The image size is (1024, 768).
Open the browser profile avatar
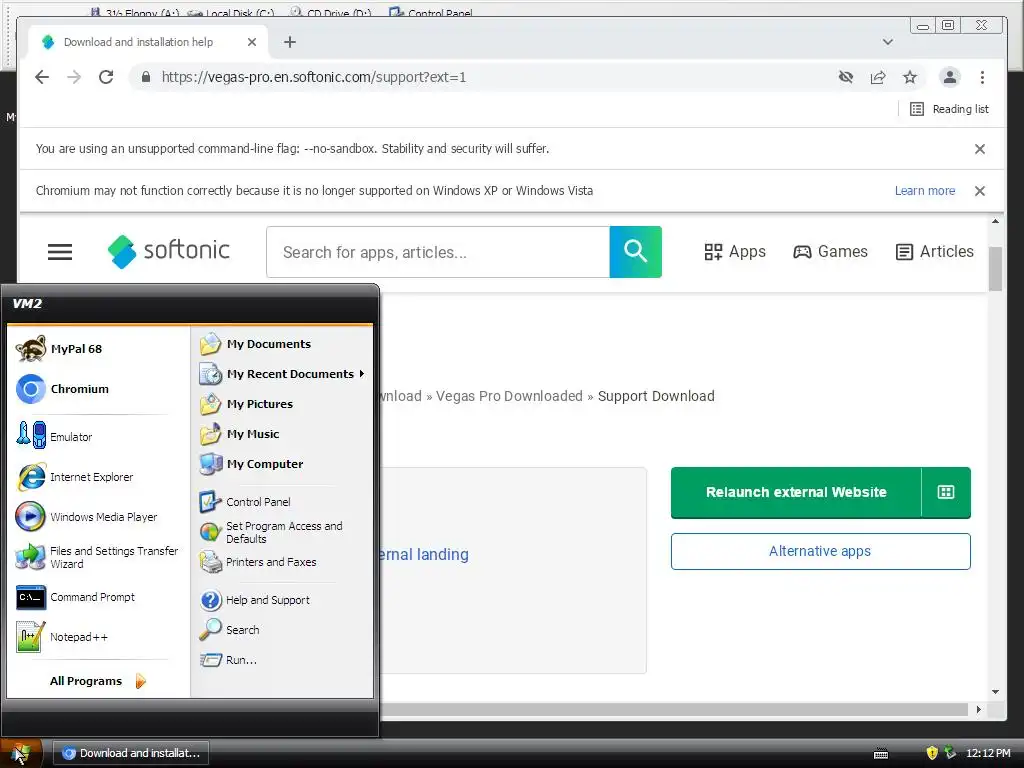(x=950, y=77)
